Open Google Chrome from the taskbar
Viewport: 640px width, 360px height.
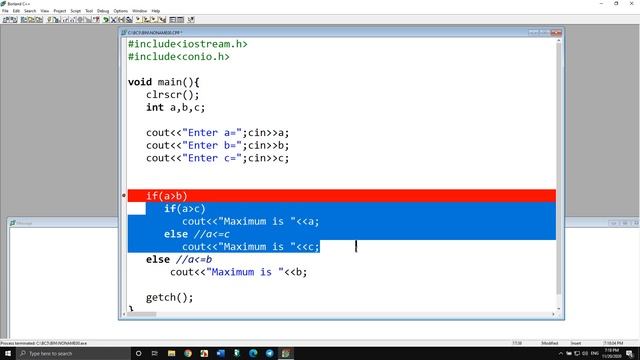click(x=188, y=353)
